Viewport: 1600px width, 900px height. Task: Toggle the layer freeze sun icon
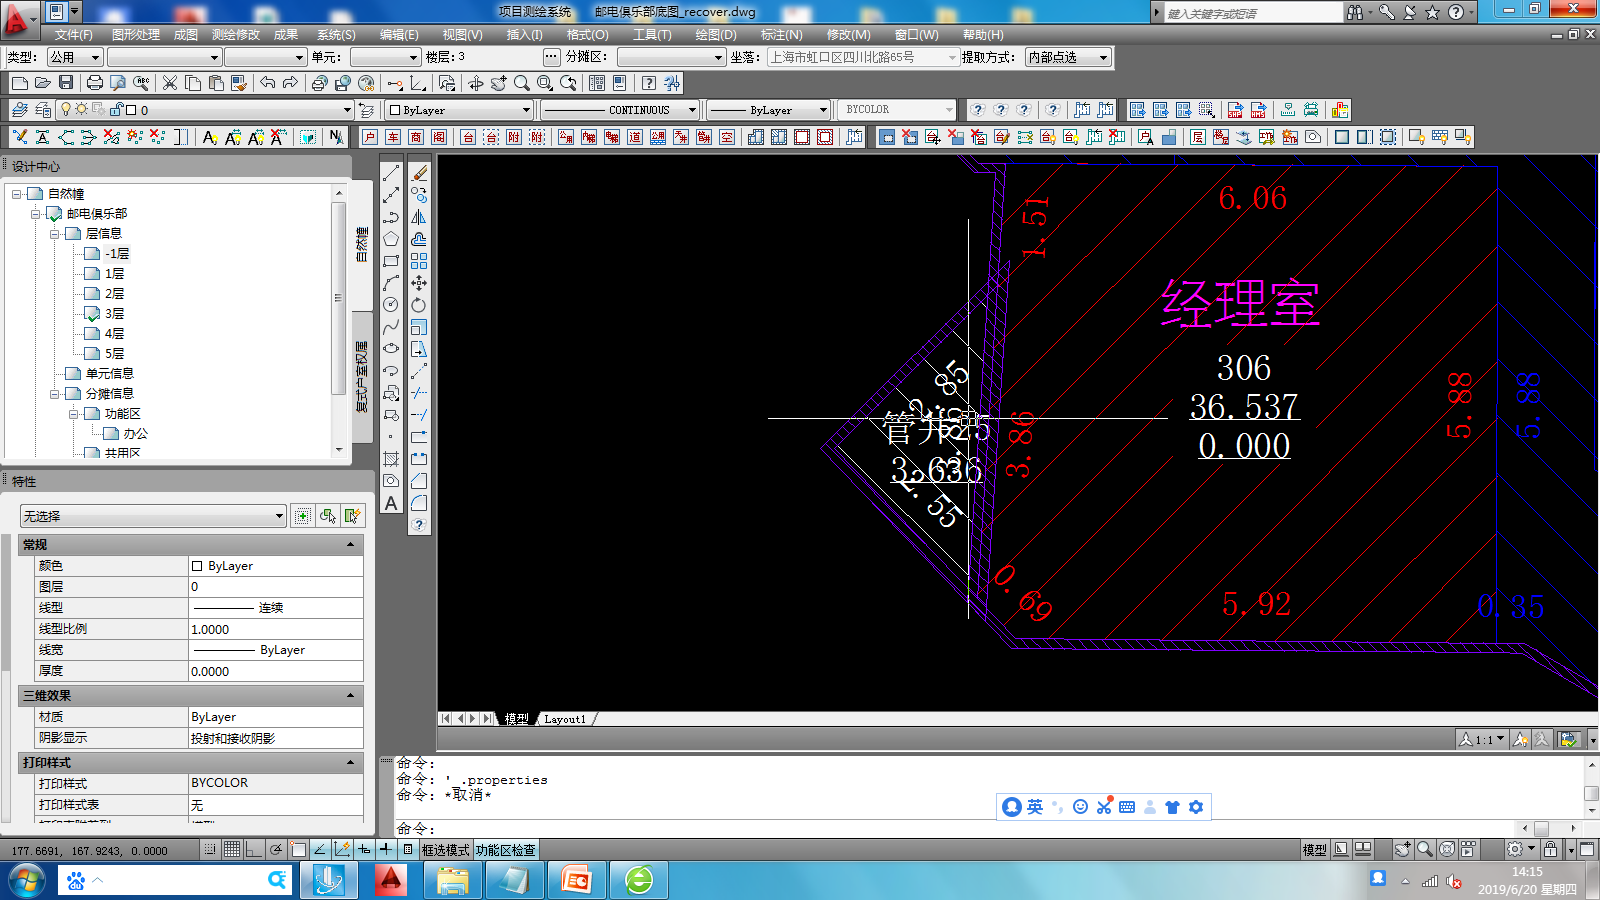(x=82, y=110)
